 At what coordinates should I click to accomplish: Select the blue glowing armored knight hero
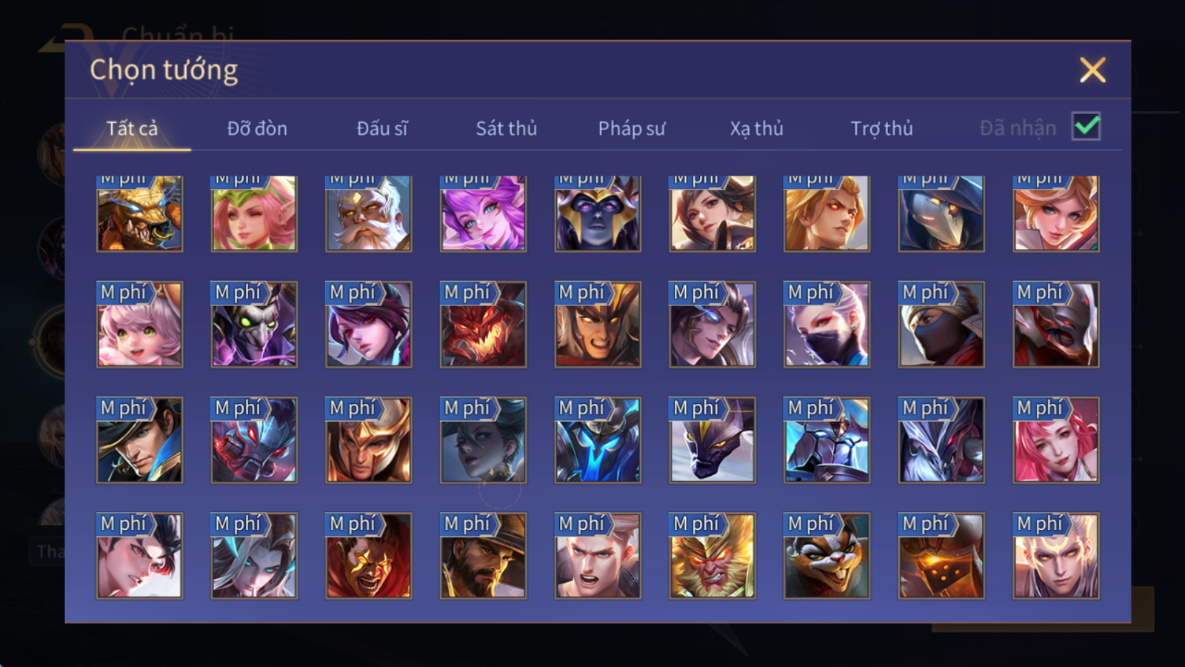598,440
